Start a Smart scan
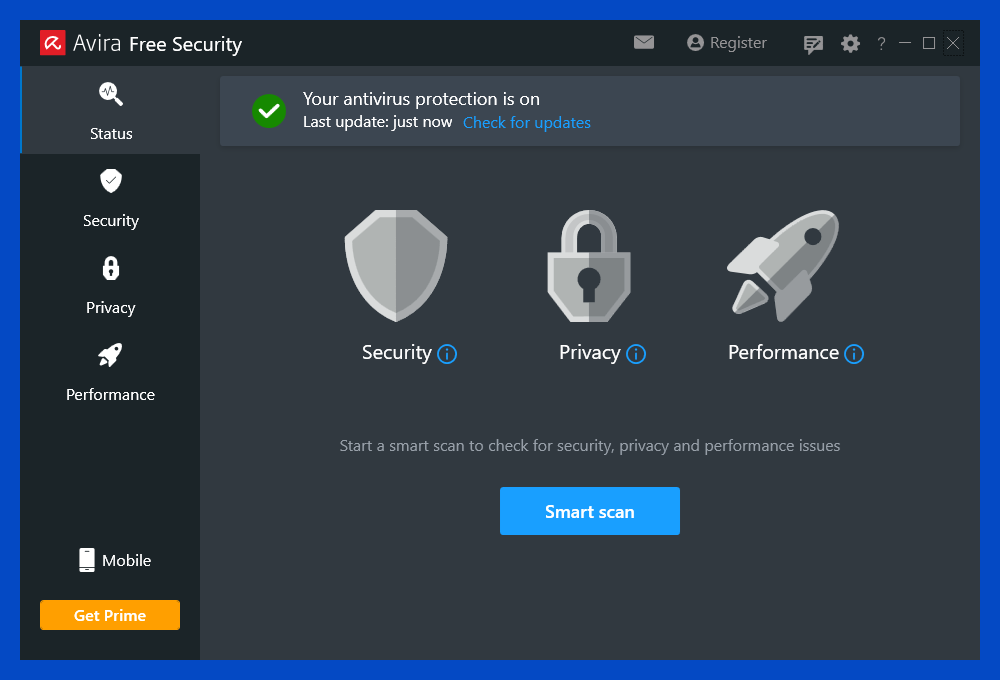1000x680 pixels. [589, 511]
